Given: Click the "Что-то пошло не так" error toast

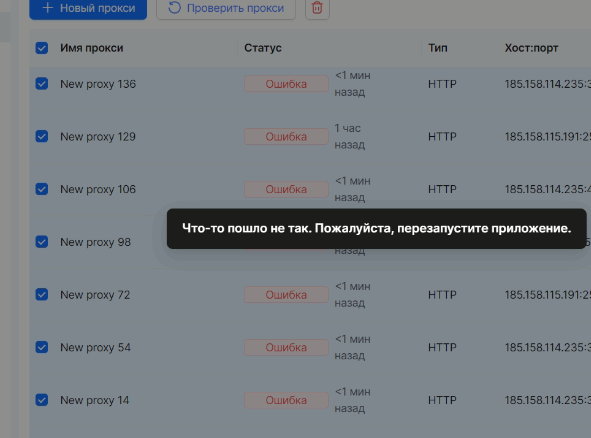Looking at the screenshot, I should pos(377,228).
